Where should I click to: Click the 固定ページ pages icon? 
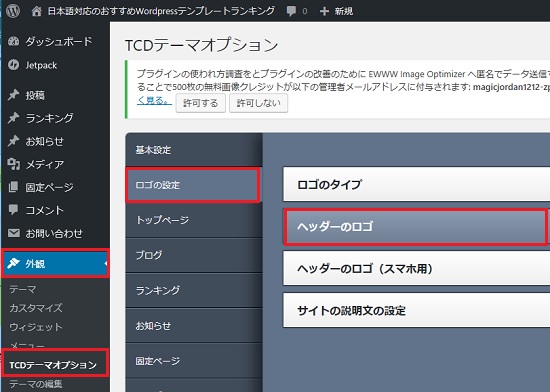tap(13, 187)
